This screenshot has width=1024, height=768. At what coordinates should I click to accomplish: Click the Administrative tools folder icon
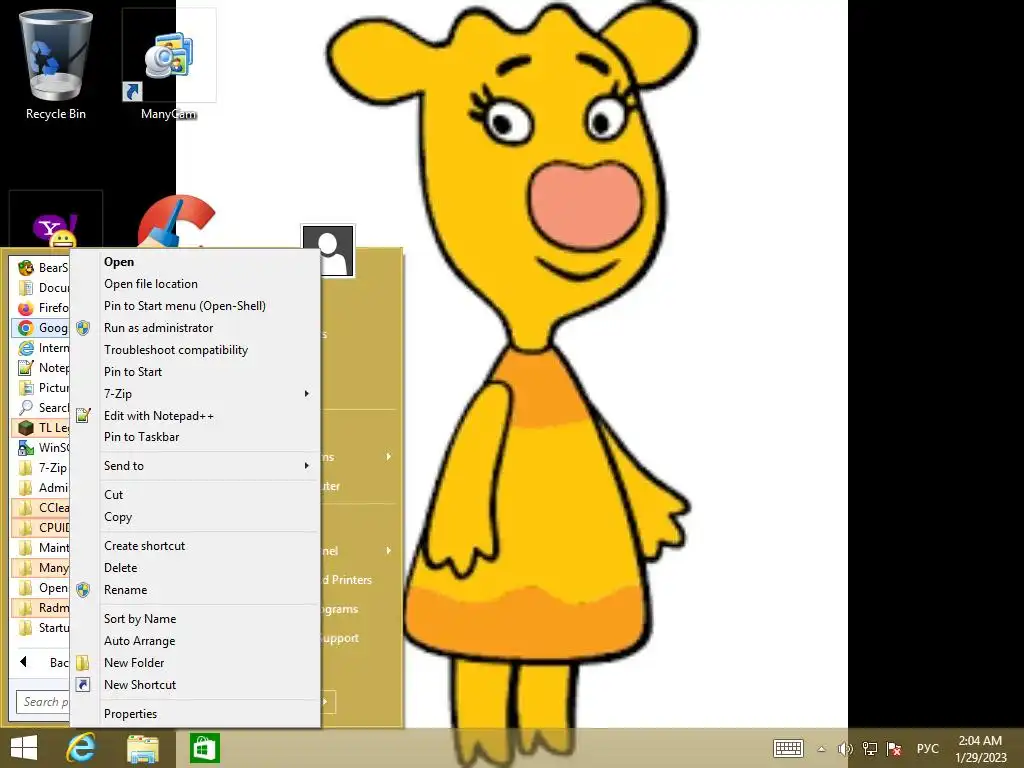[x=26, y=488]
